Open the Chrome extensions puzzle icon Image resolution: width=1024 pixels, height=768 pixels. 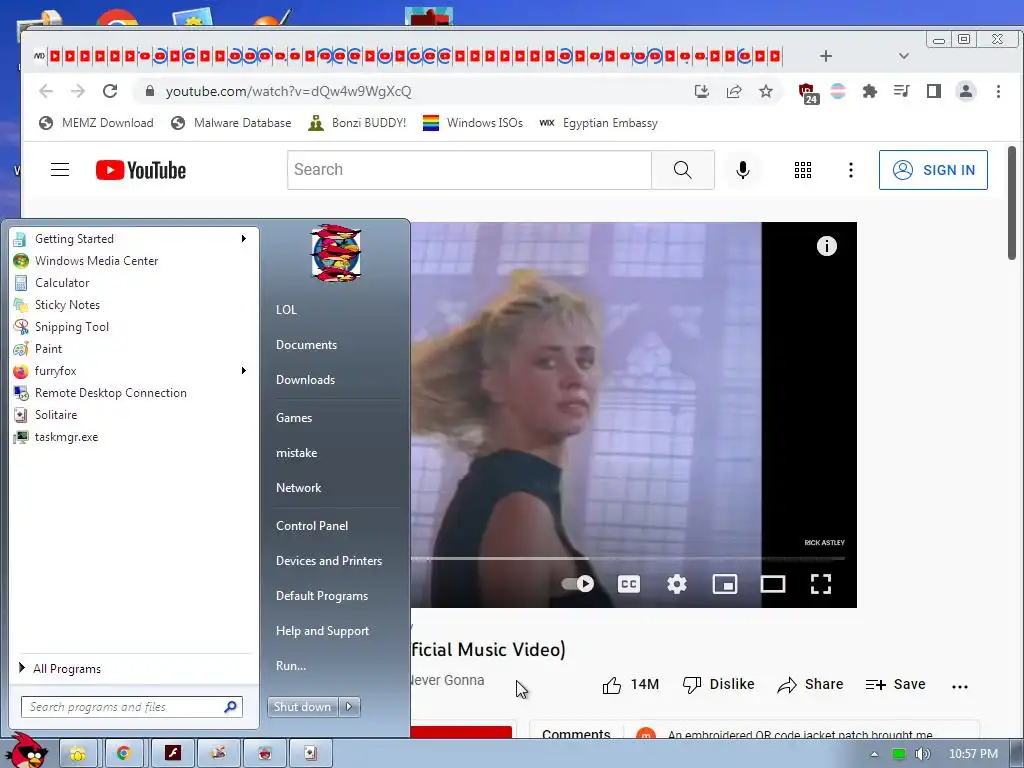coord(869,91)
